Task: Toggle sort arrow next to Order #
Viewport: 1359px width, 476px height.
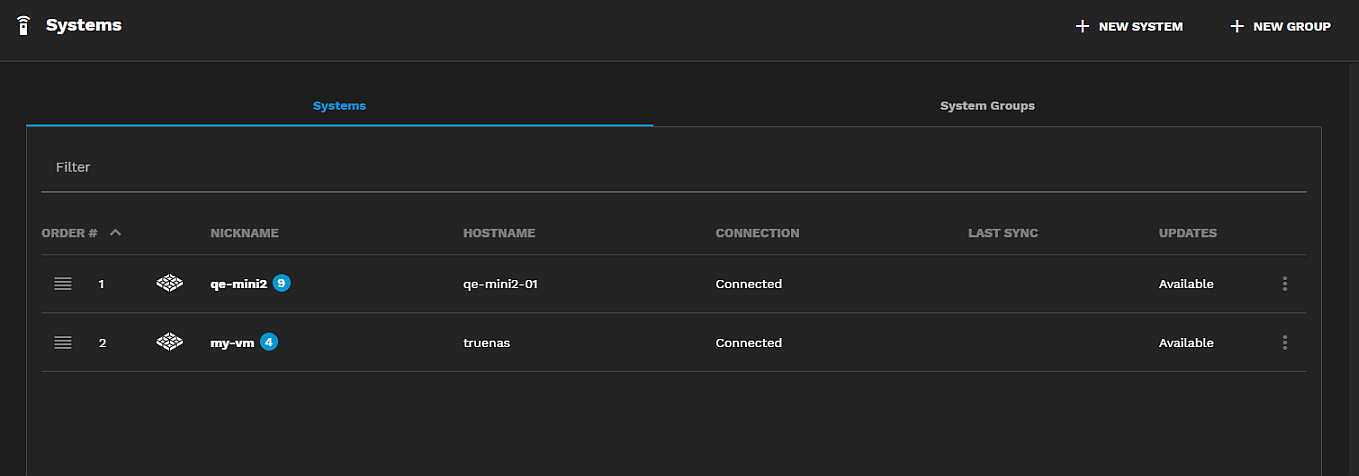Action: point(115,233)
